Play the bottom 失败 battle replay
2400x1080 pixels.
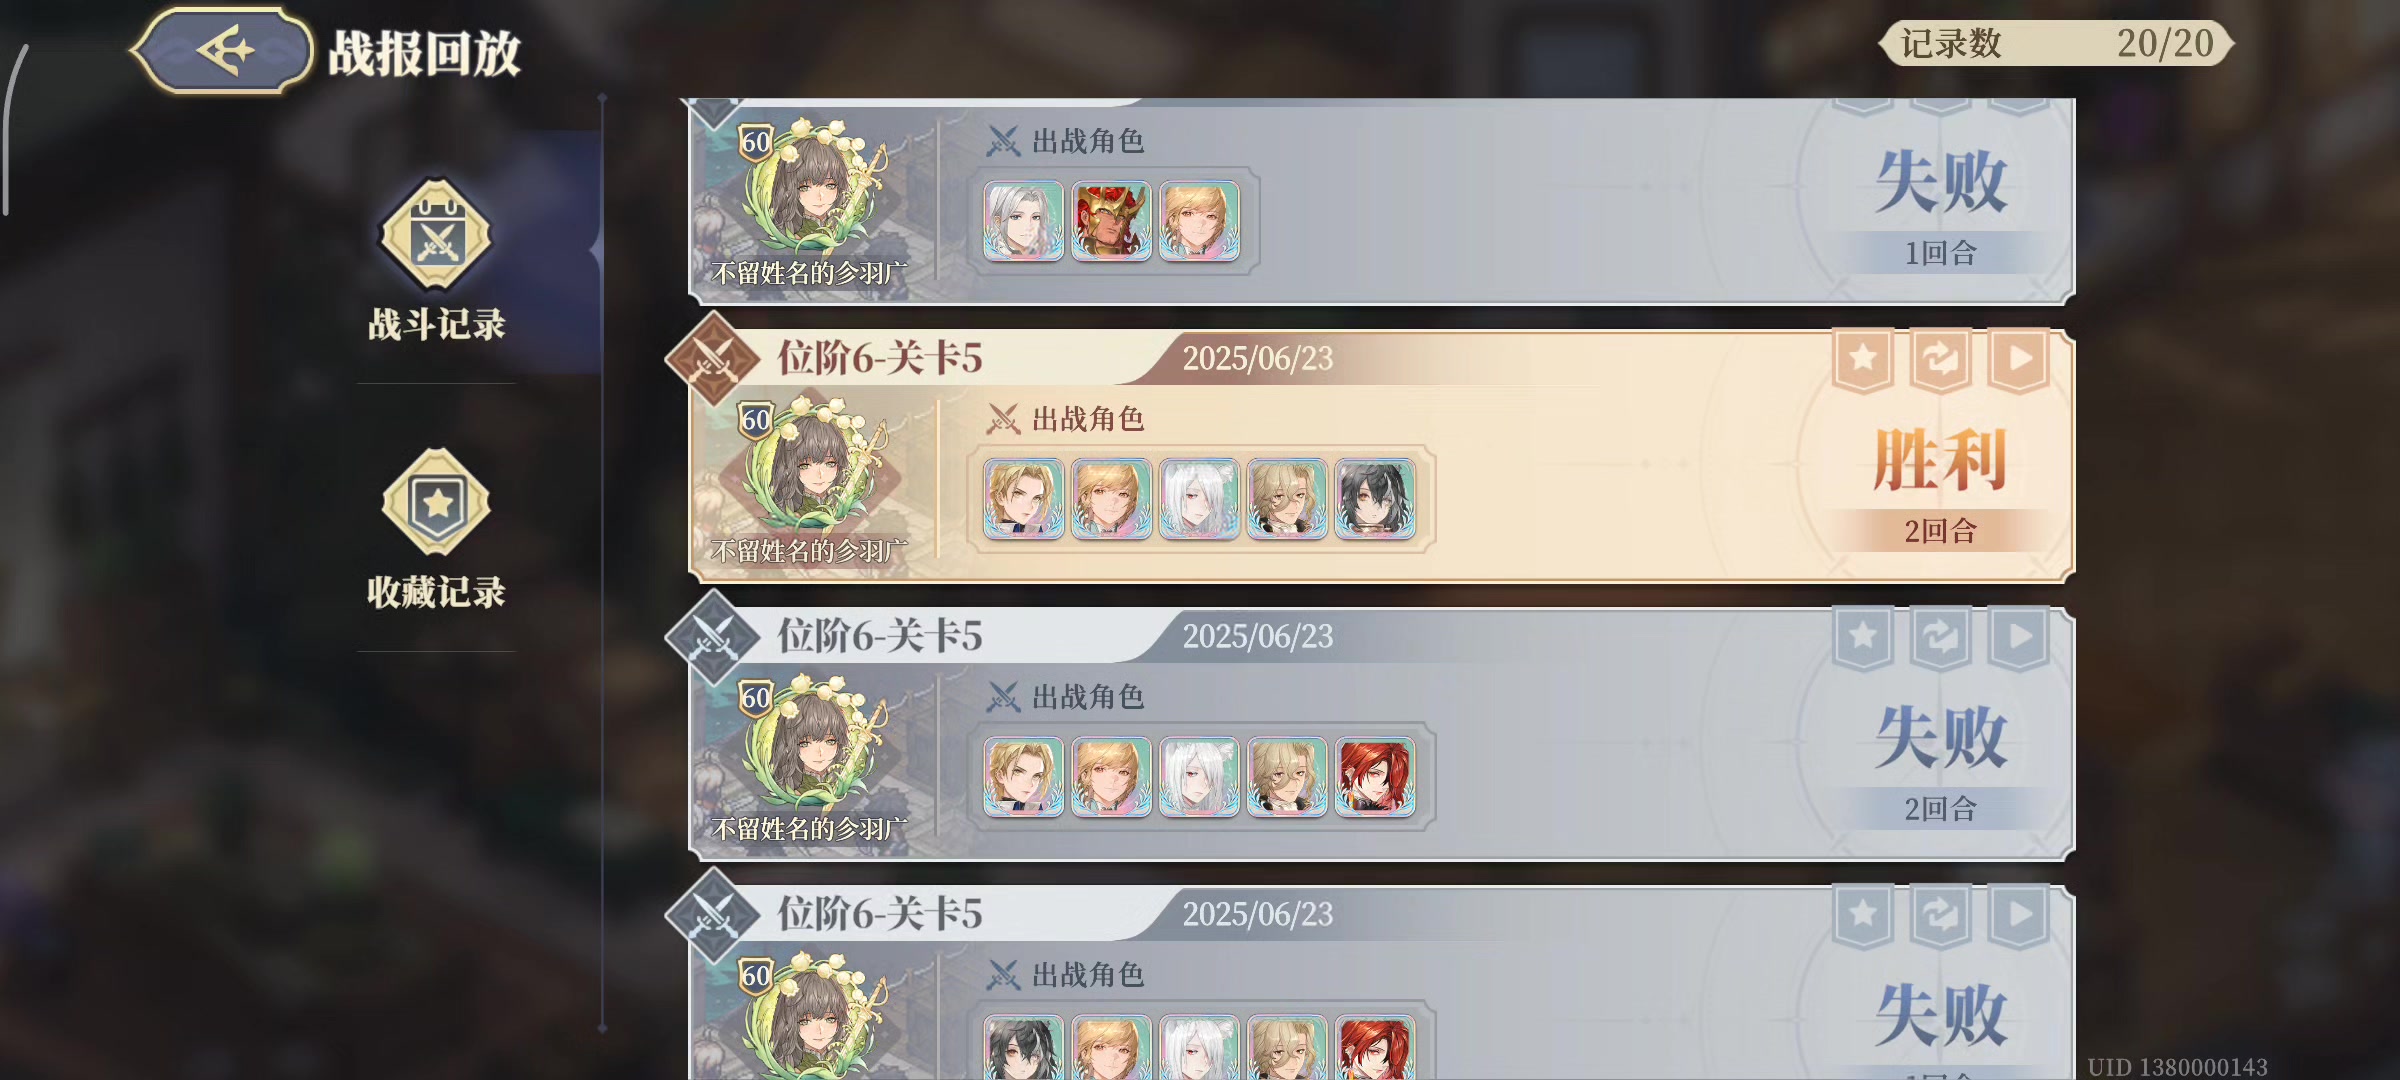pyautogui.click(x=2019, y=915)
